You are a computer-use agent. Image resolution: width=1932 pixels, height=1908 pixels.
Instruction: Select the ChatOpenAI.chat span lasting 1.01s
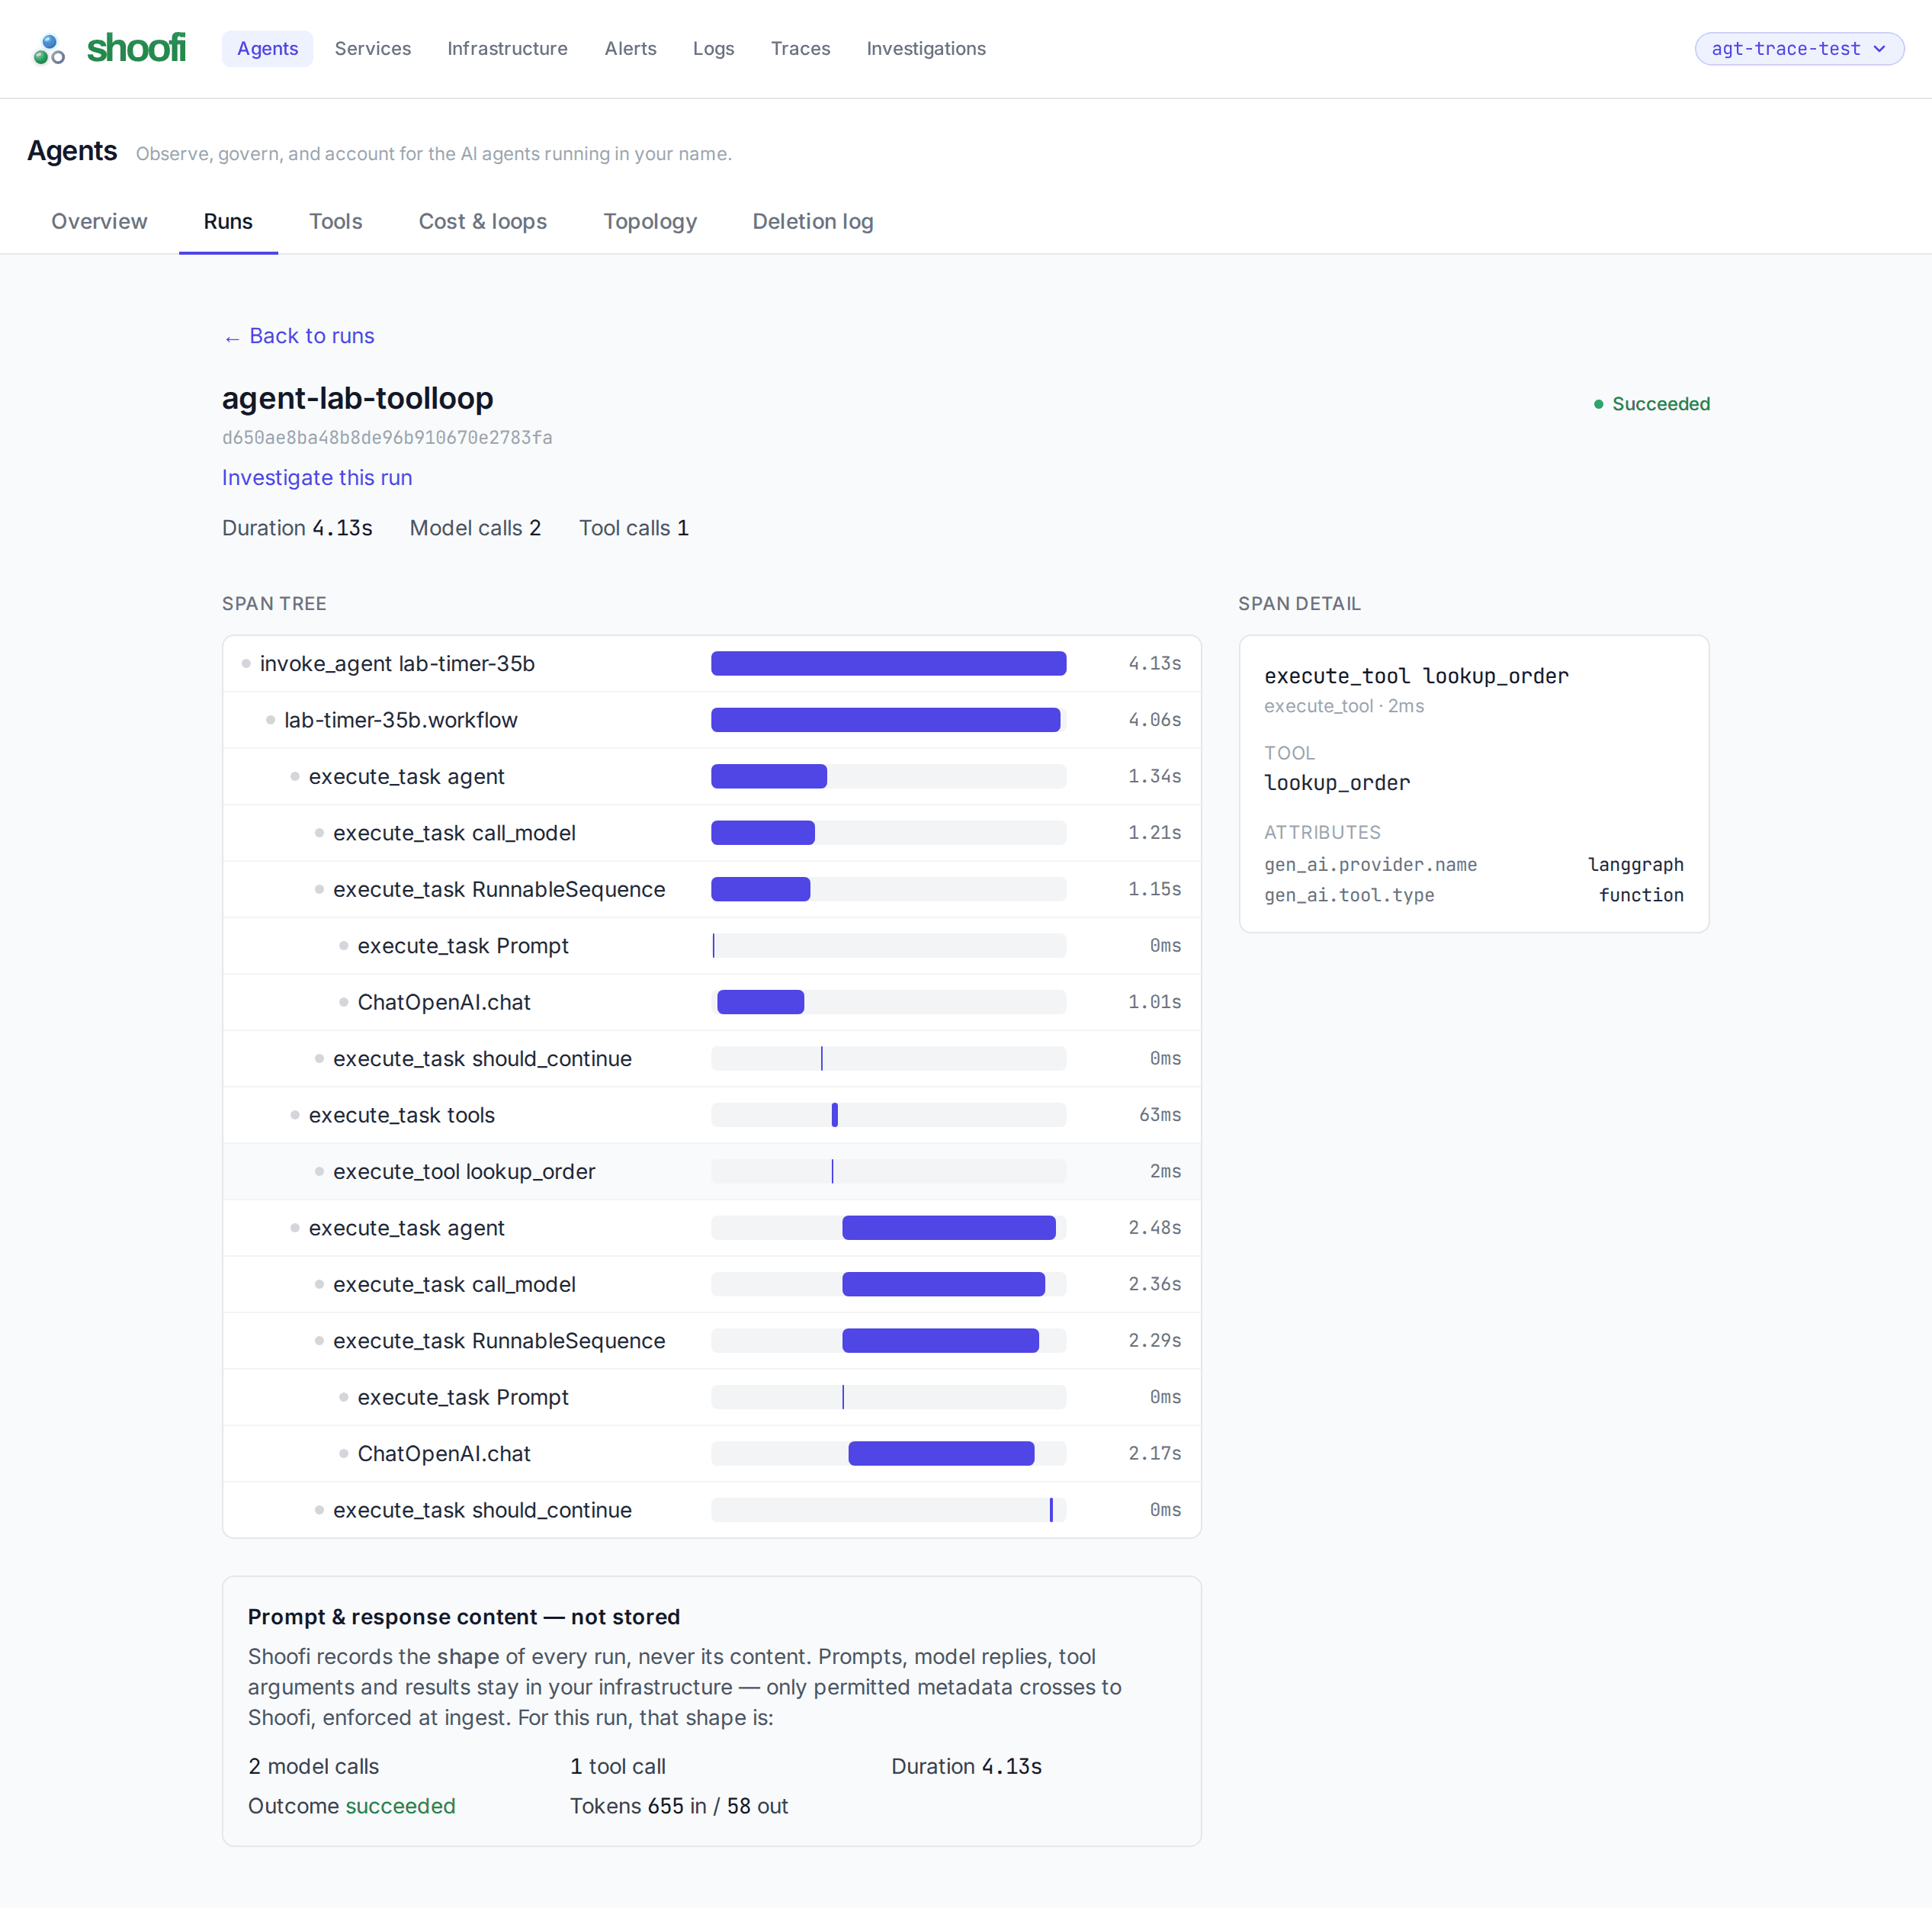pos(711,1002)
